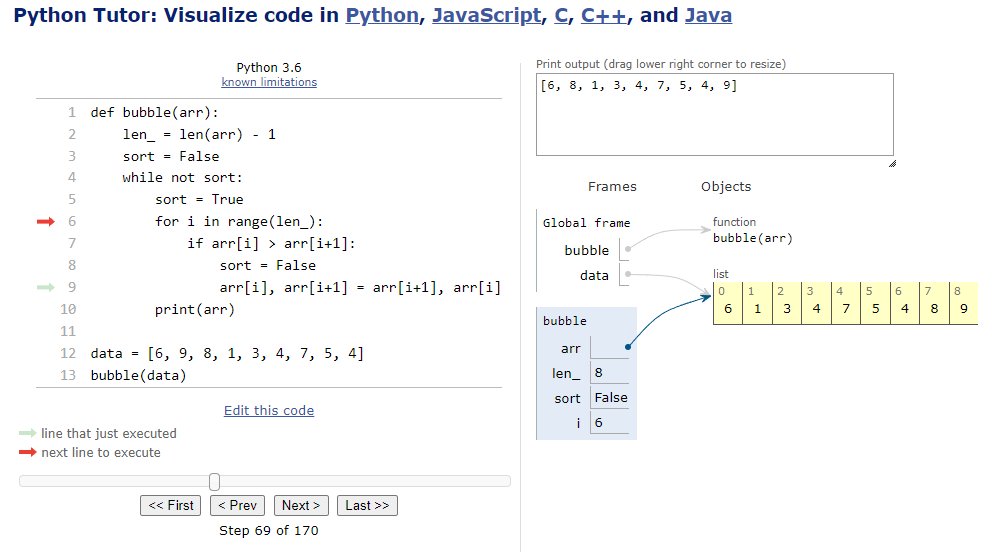This screenshot has height=552, width=992.
Task: Click list cell index 8 with value 9
Action: [964, 303]
